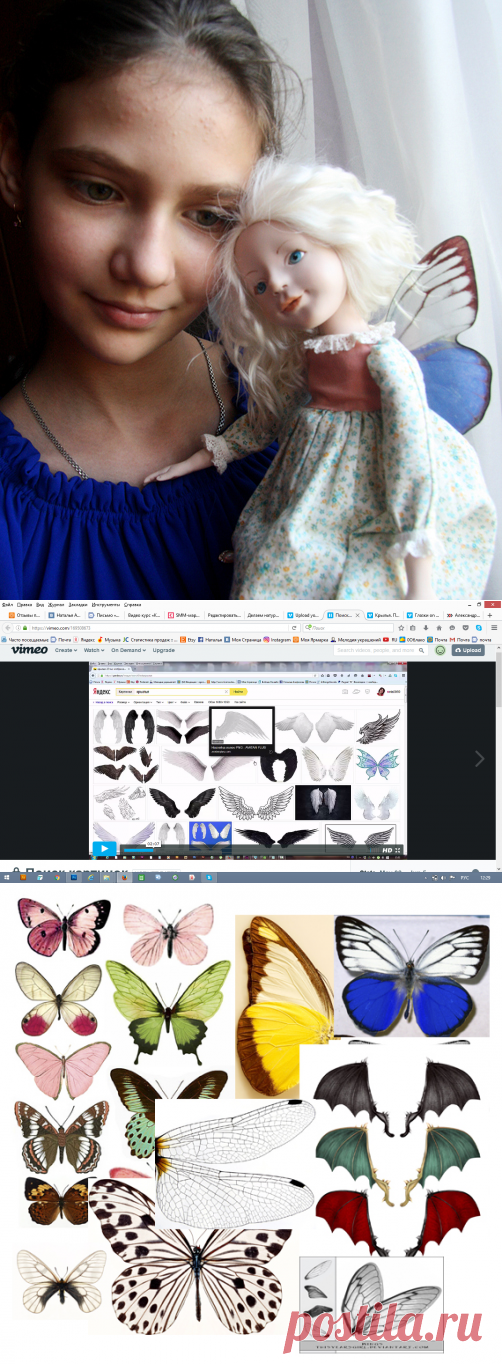Click the green user avatar icon
The width and height of the screenshot is (502, 1364).
[440, 650]
